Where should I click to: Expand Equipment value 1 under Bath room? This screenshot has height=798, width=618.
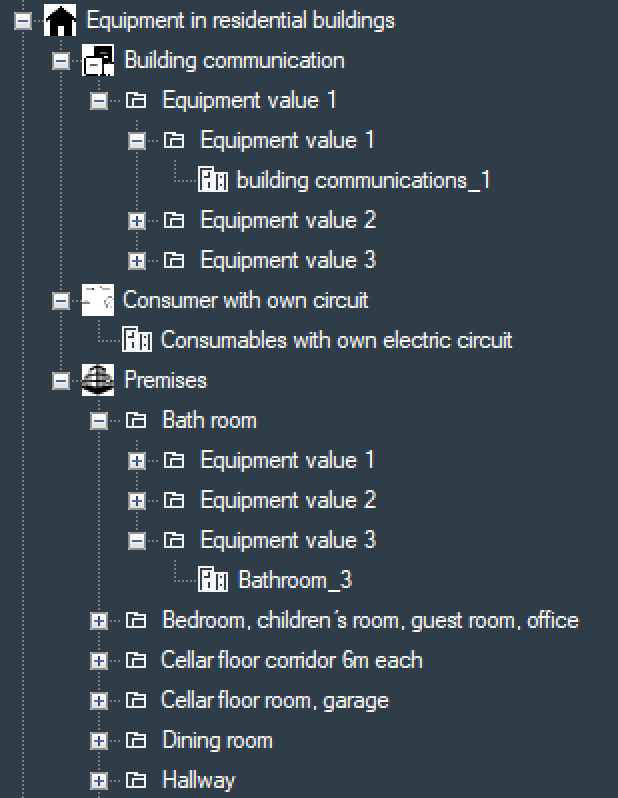pos(137,461)
